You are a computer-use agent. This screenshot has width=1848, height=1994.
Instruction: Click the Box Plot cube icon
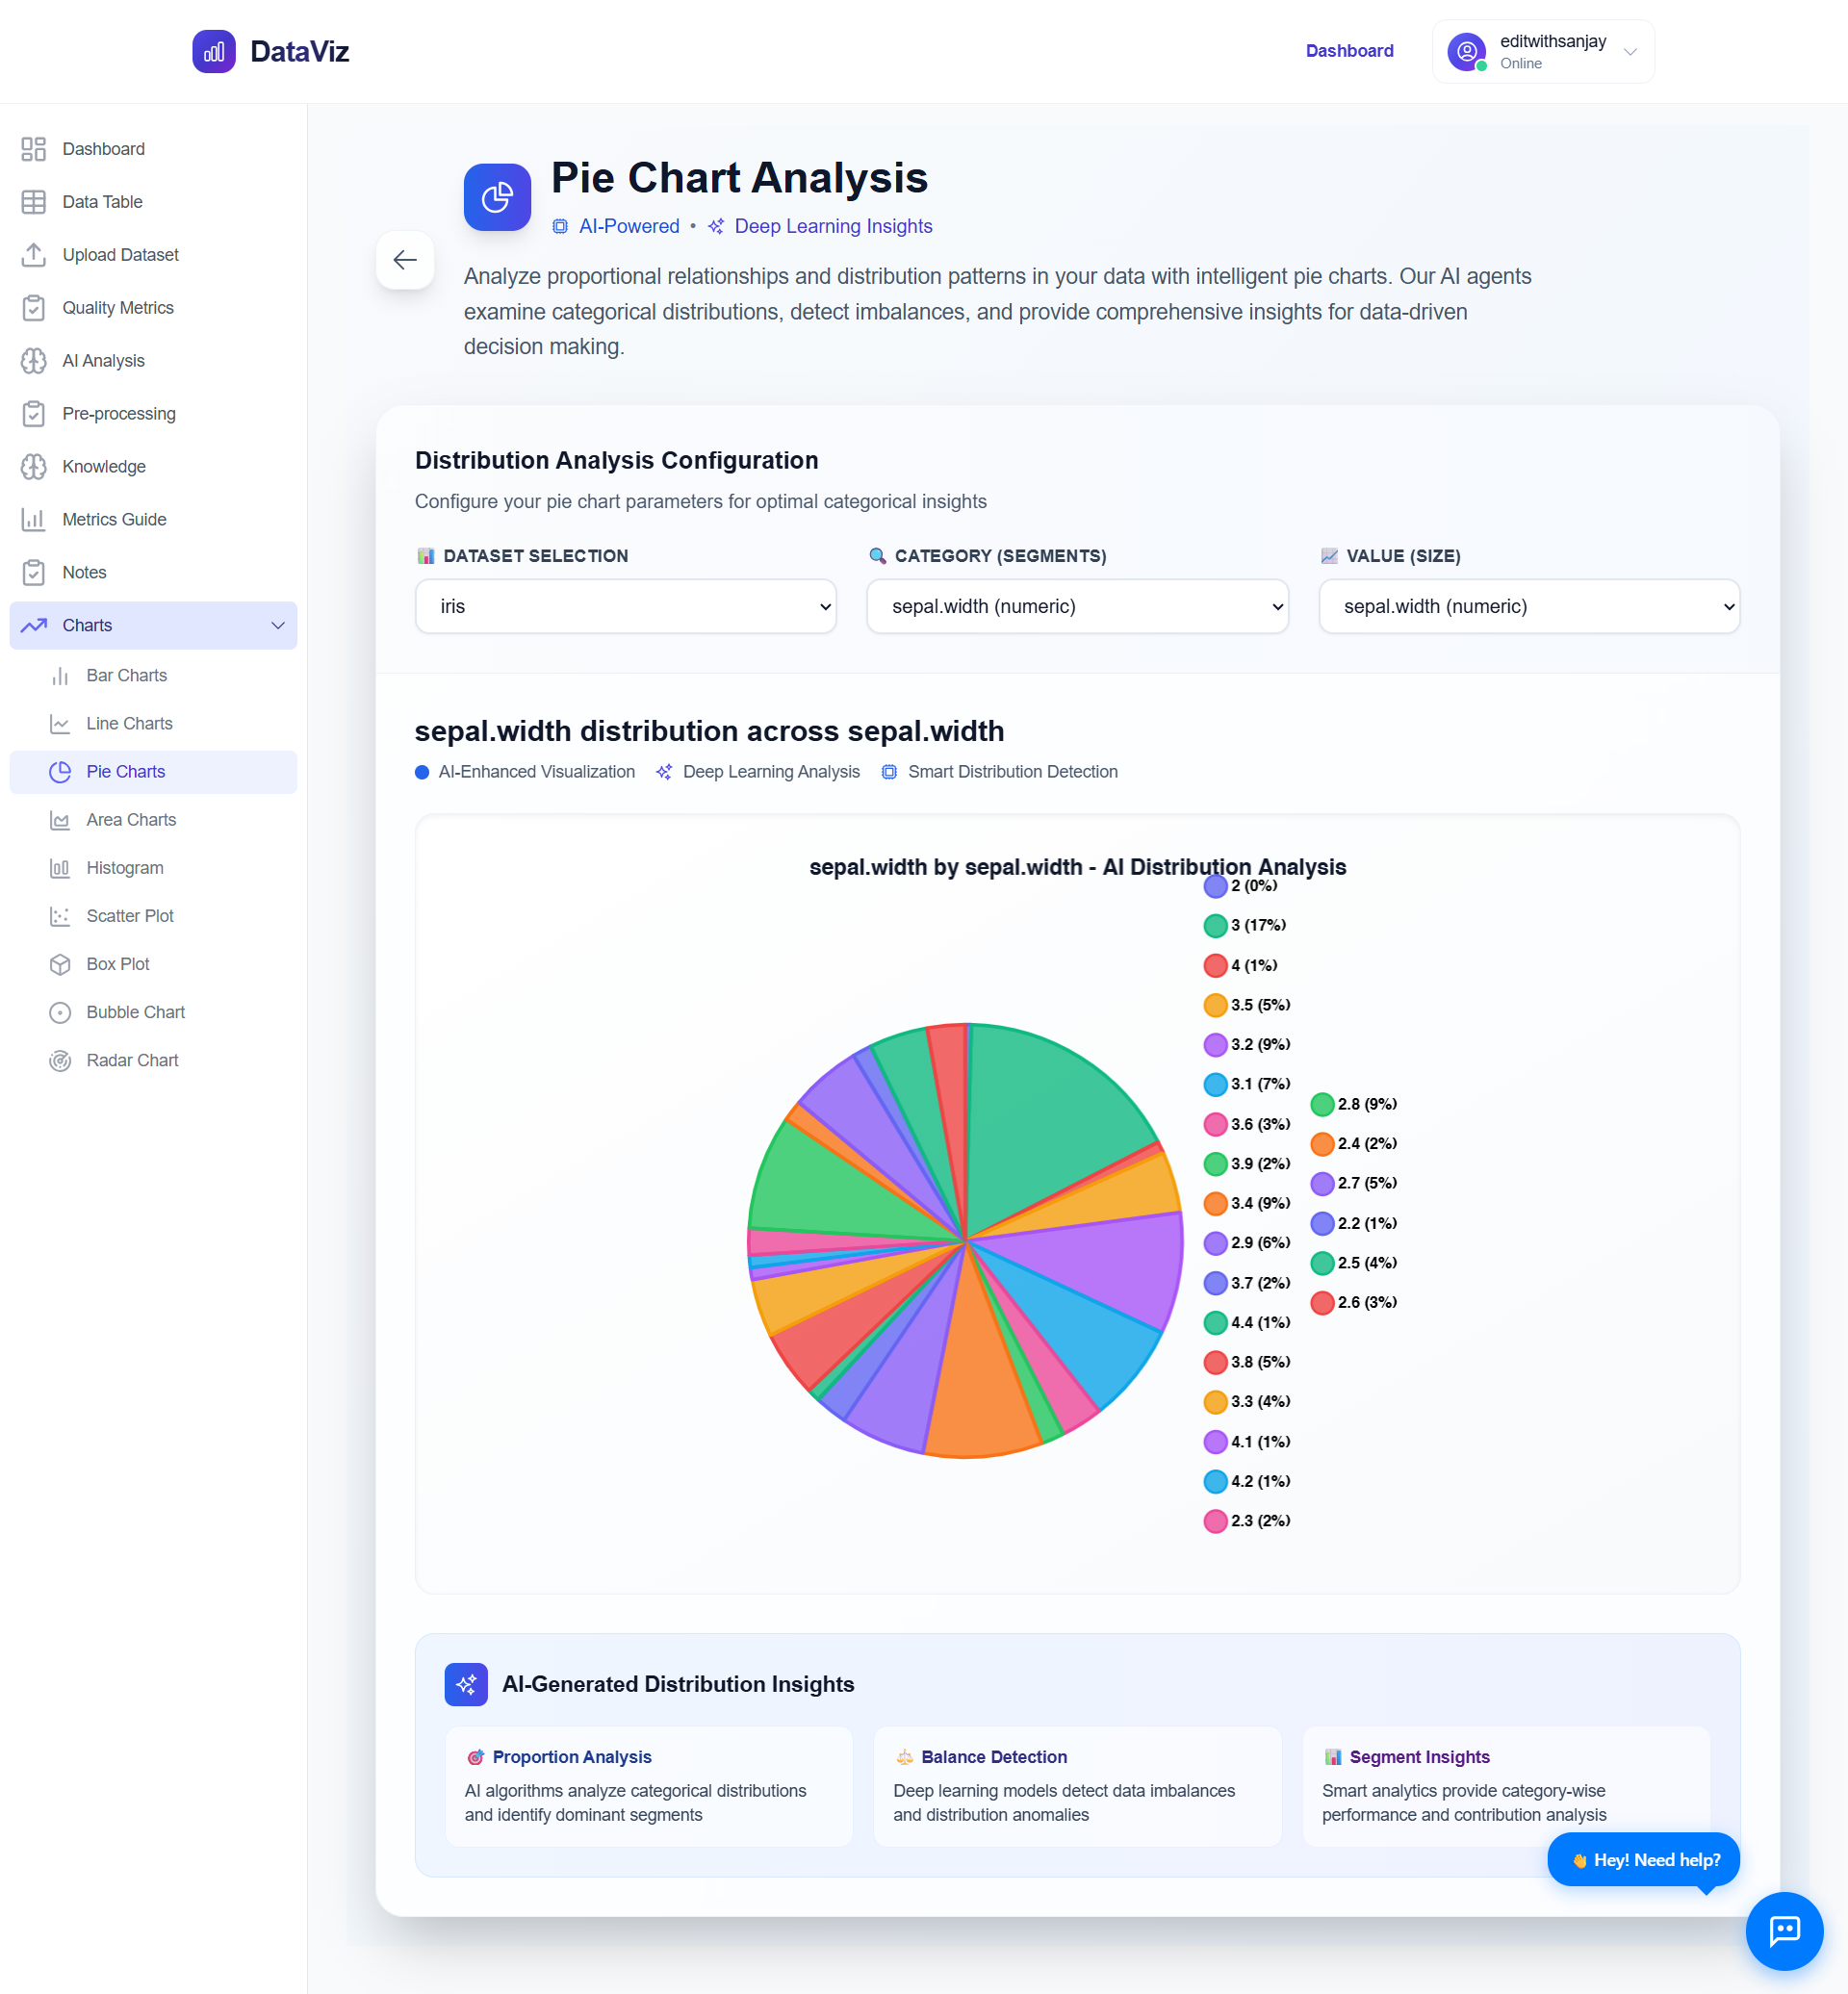click(x=60, y=964)
